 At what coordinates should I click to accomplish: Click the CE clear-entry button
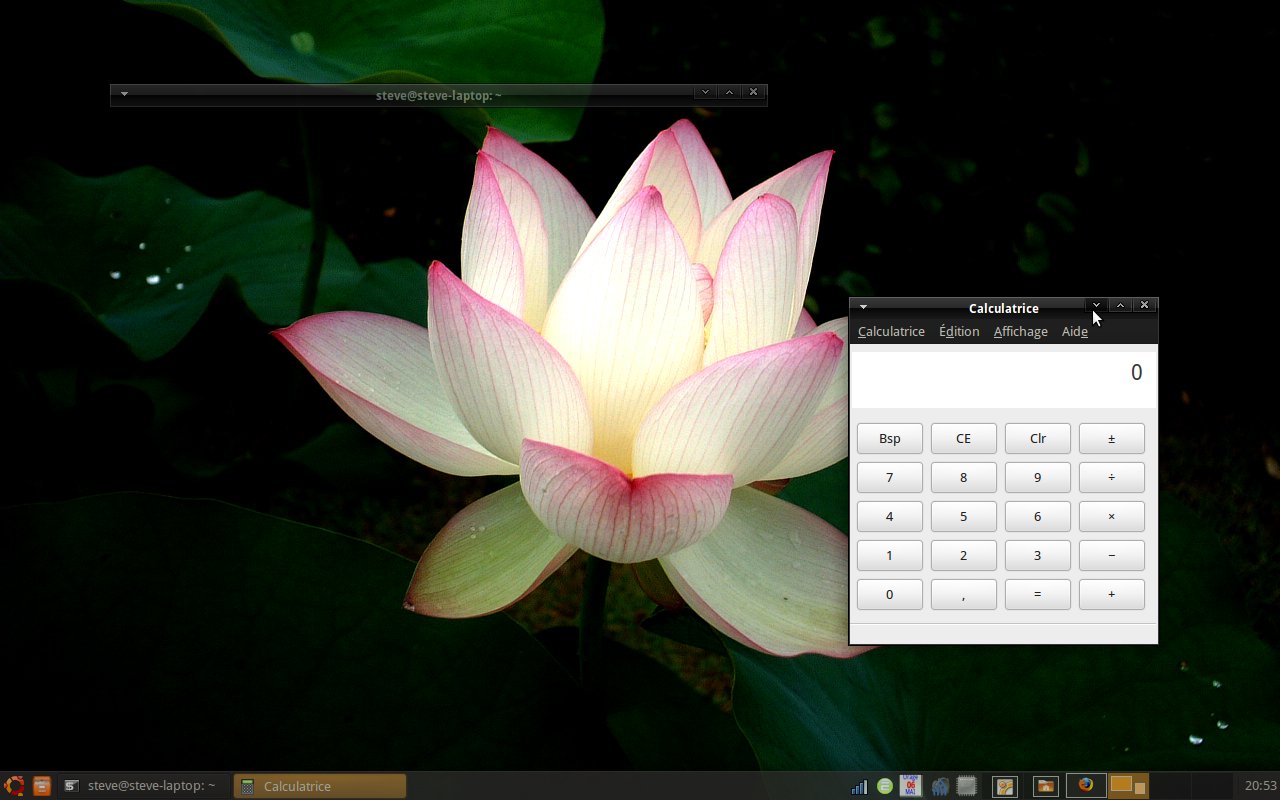(964, 438)
